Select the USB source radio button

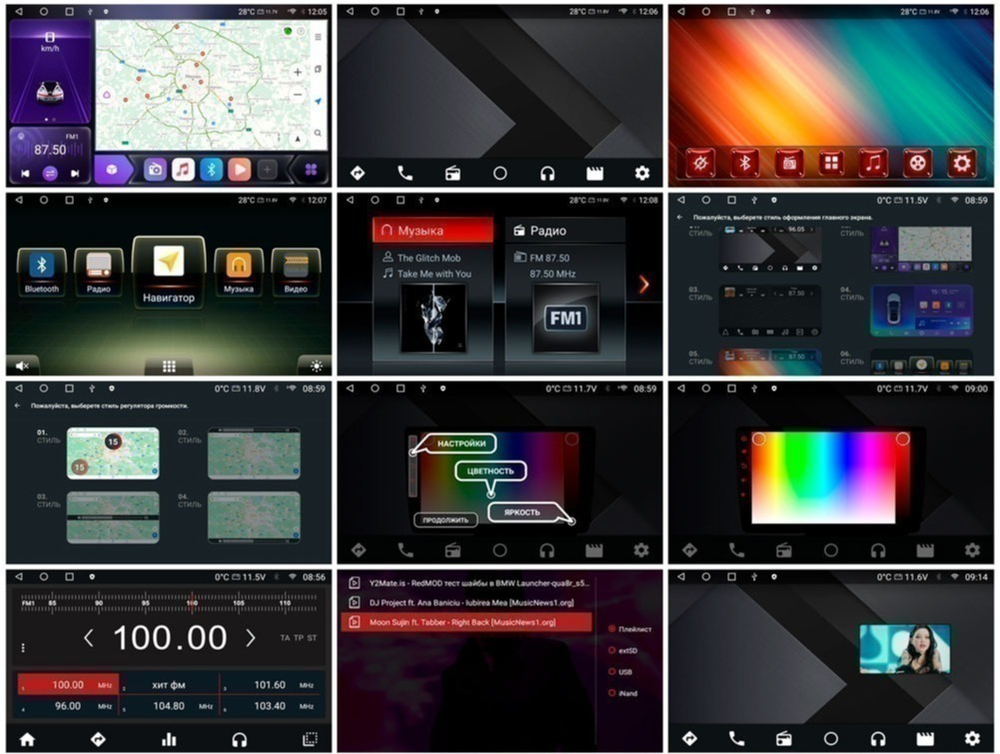612,671
